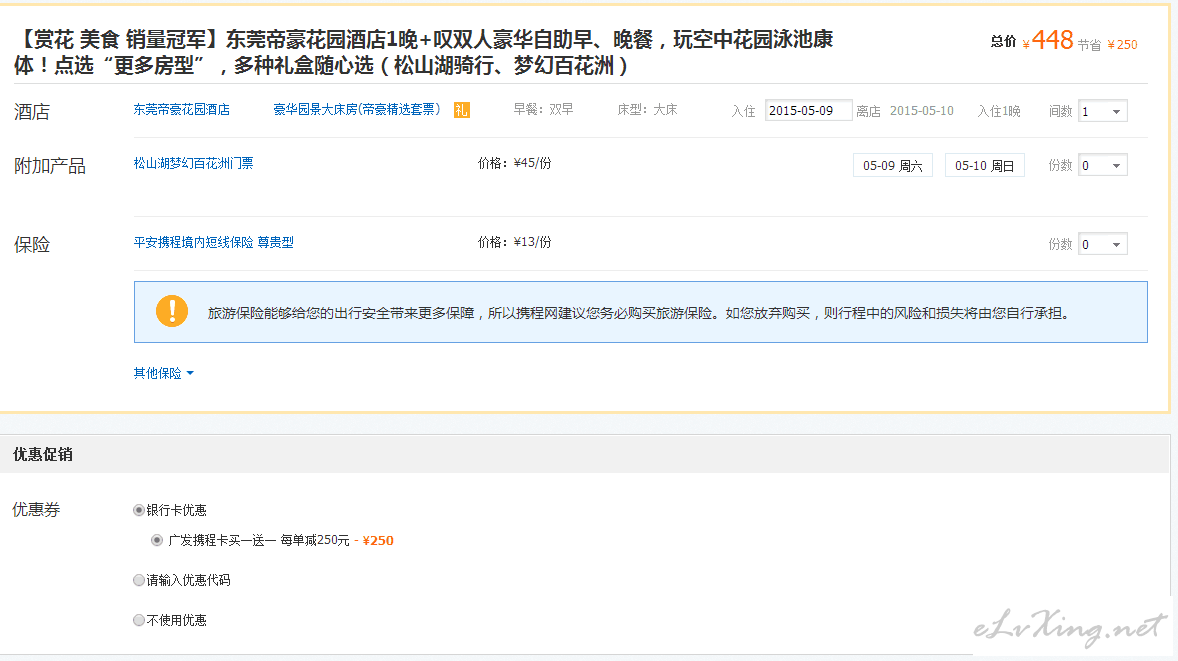Viewport: 1178px width, 661px height.
Task: Click the 入住1晚 stay length text
Action: (x=998, y=111)
